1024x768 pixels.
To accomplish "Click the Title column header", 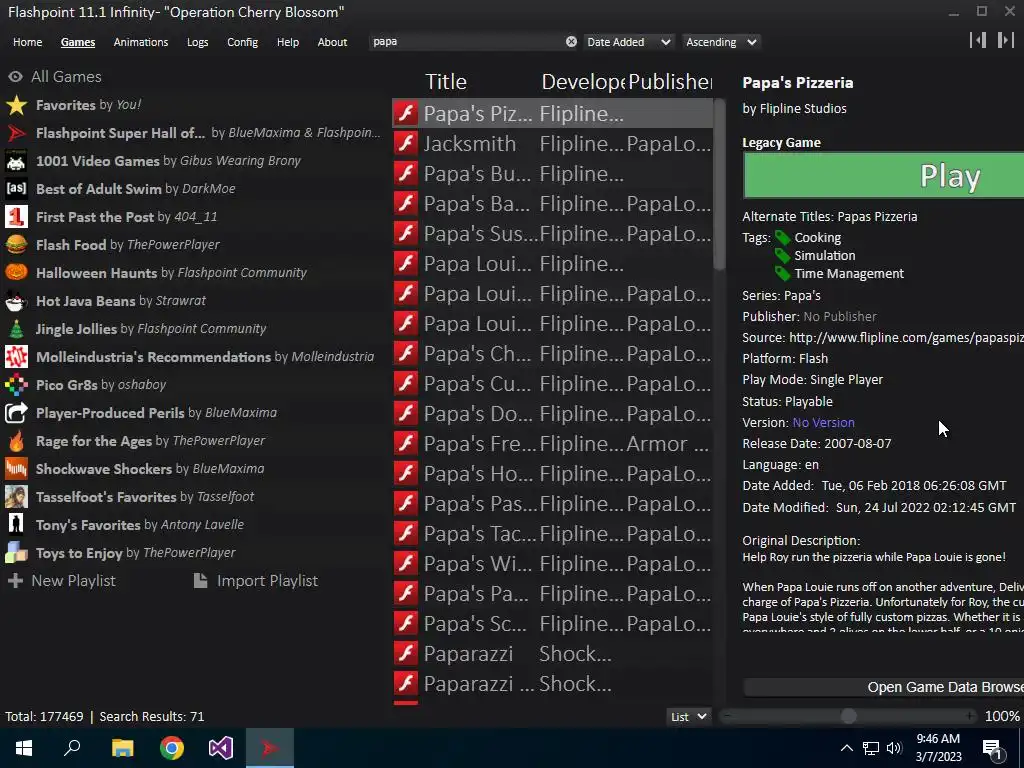I will 446,82.
